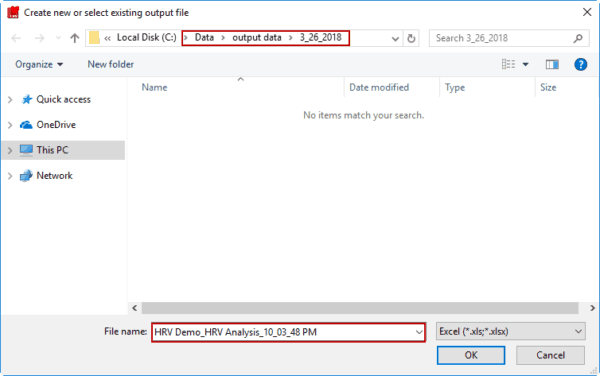This screenshot has width=600, height=376.
Task: Confirm with the OK button
Action: point(471,355)
